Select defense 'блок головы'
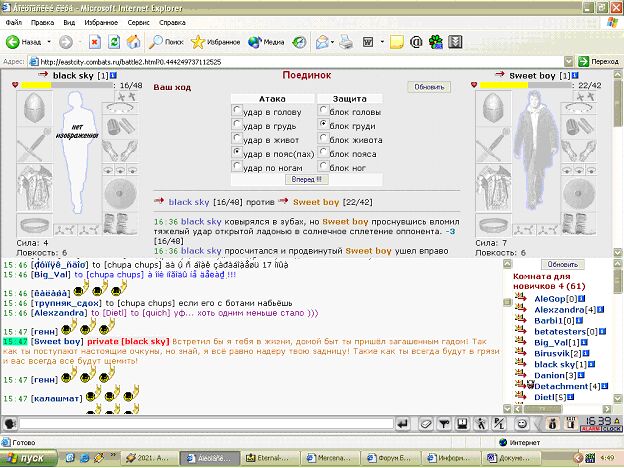The image size is (624, 468). (x=324, y=109)
